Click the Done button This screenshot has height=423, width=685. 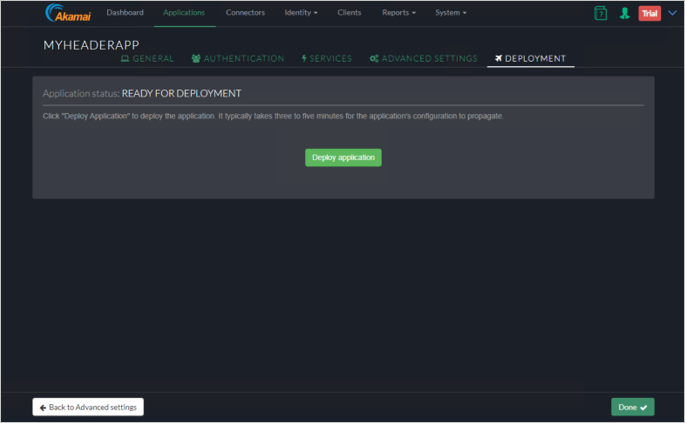point(633,407)
